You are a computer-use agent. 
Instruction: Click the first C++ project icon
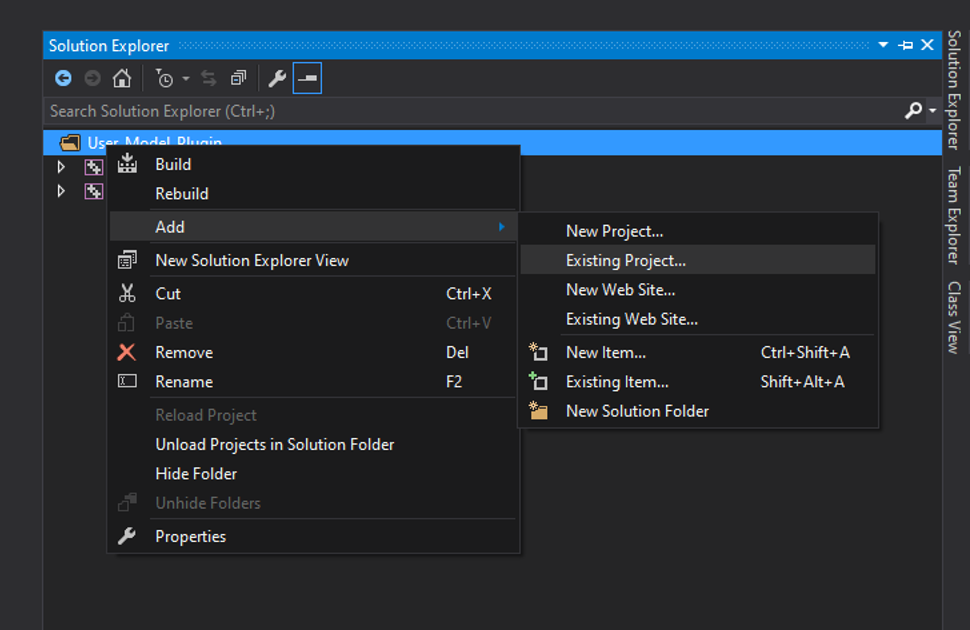94,166
